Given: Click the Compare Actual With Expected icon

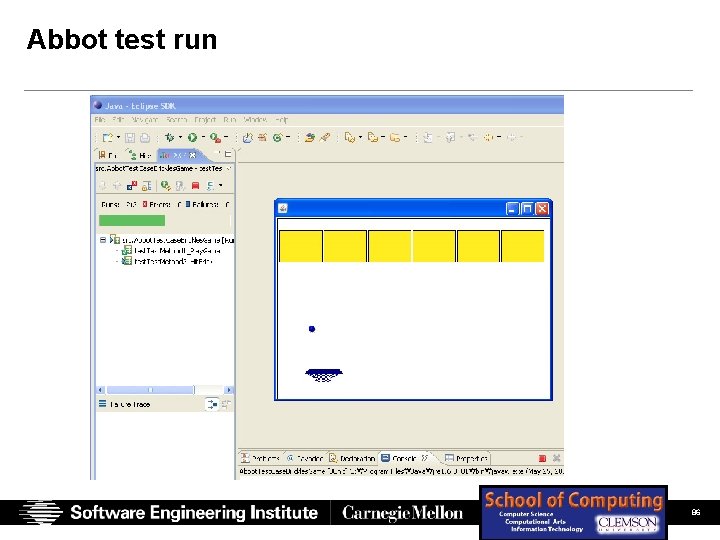Looking at the screenshot, I should [x=226, y=405].
